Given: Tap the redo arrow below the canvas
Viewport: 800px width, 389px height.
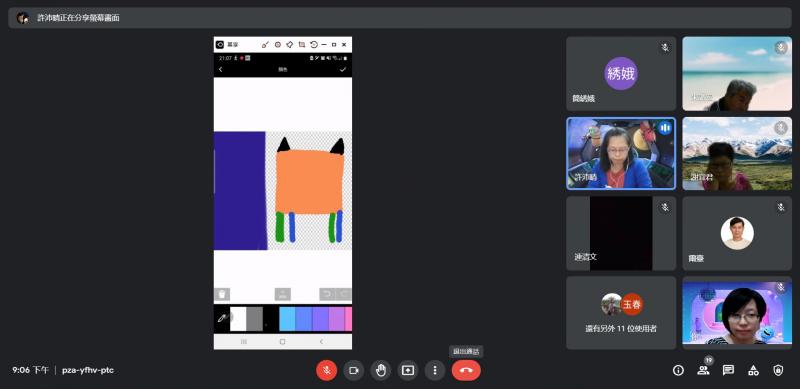Looking at the screenshot, I should [x=344, y=295].
